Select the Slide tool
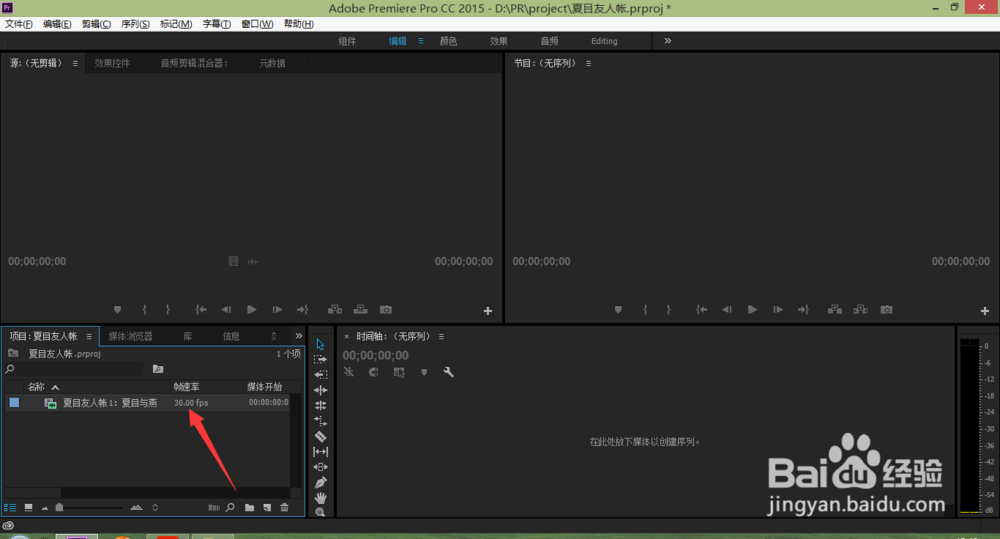The image size is (1000, 539). 320,467
